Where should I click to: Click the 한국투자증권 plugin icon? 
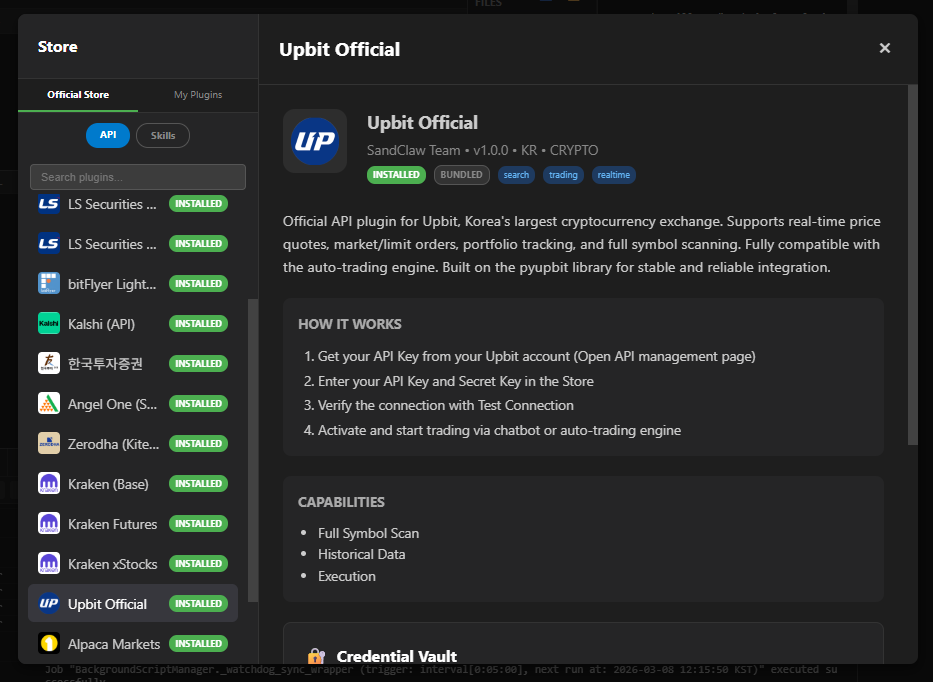coord(49,363)
